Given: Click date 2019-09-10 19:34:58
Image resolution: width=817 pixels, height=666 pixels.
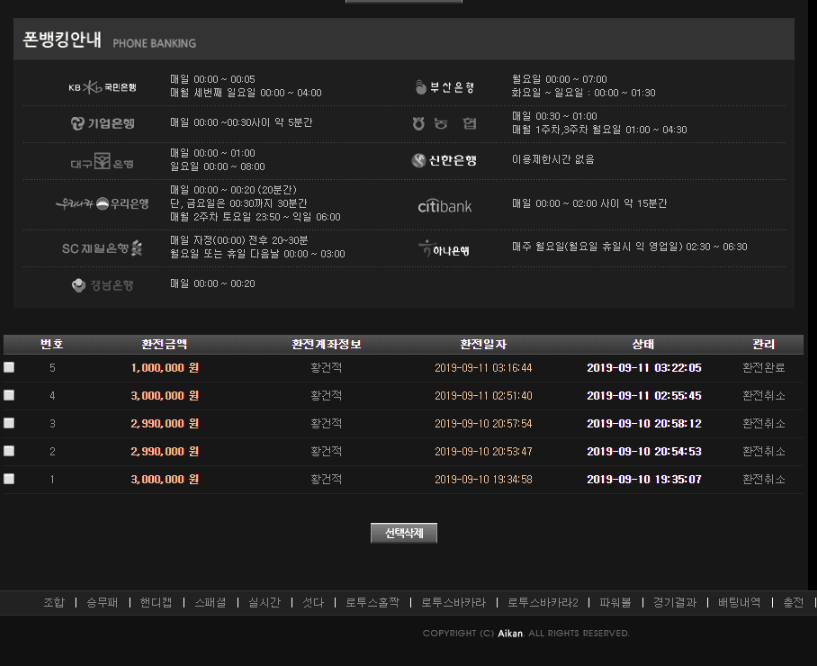Looking at the screenshot, I should tap(484, 479).
